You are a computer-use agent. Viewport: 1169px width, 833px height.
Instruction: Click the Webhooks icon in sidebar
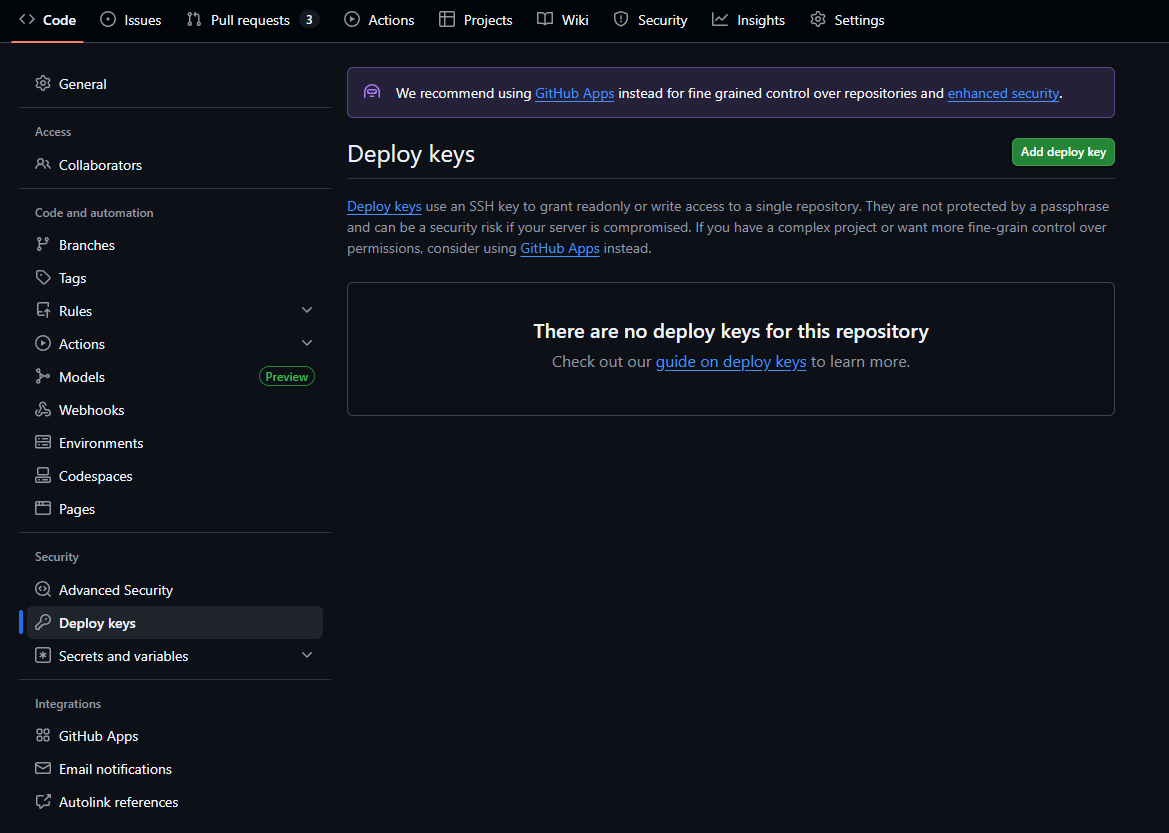click(43, 410)
